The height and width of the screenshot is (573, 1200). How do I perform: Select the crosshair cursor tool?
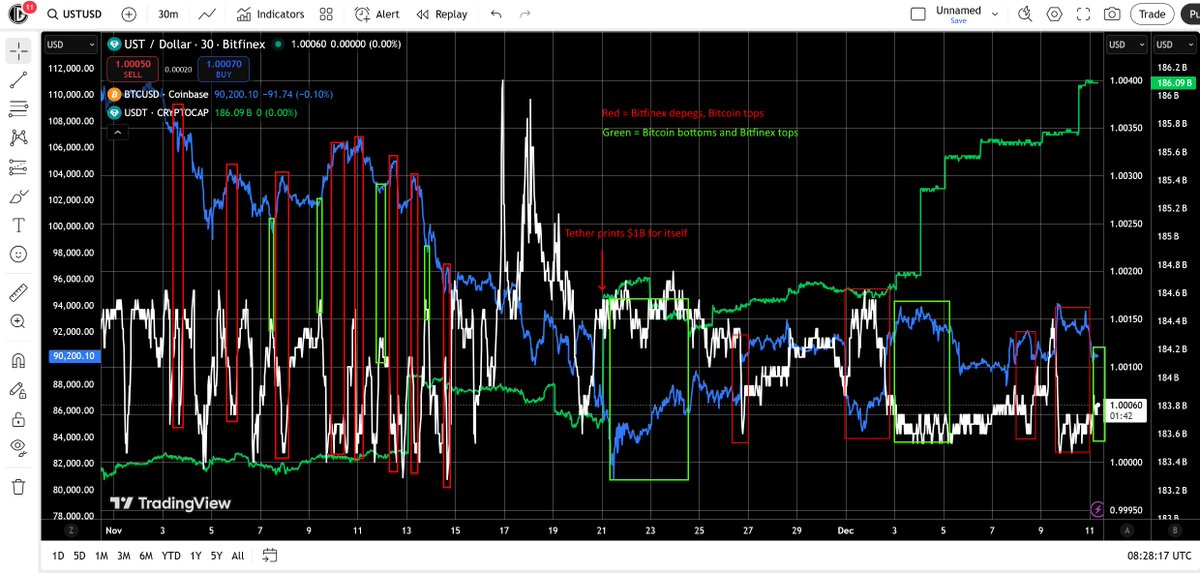pyautogui.click(x=18, y=49)
